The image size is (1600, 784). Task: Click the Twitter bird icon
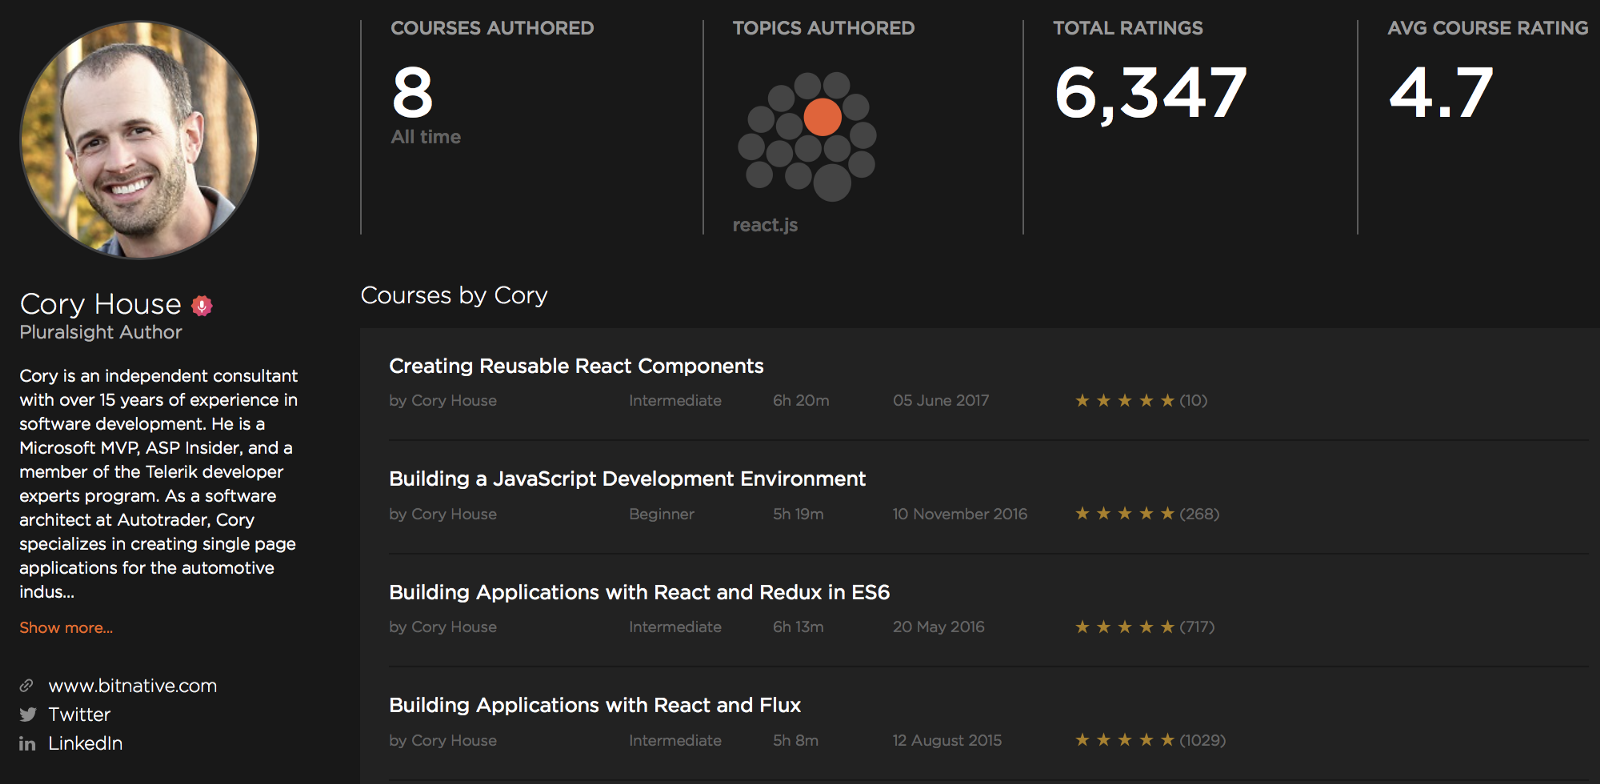click(28, 715)
